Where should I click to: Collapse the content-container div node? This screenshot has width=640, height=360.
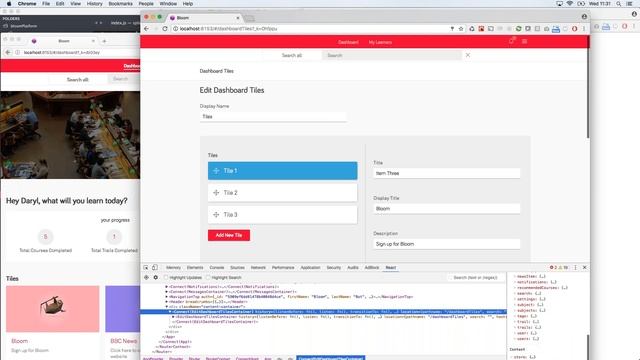167,307
